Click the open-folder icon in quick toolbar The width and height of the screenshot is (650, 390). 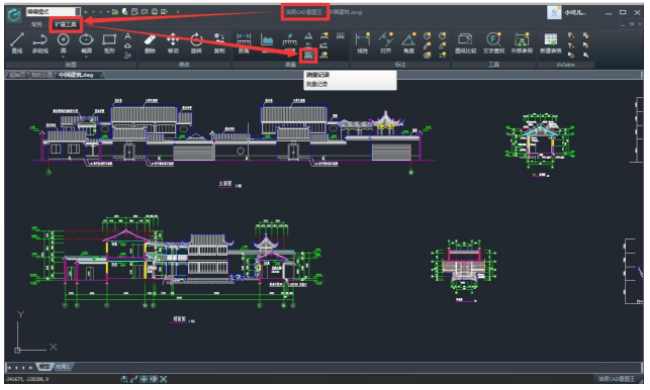115,12
